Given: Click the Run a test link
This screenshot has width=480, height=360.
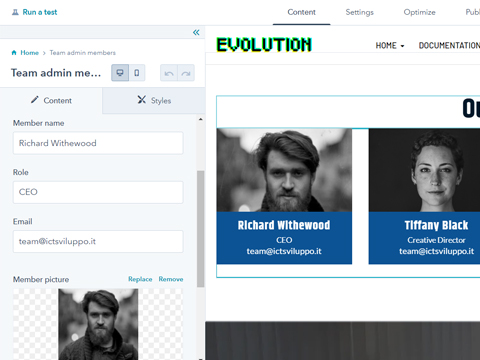Looking at the screenshot, I should coord(40,12).
